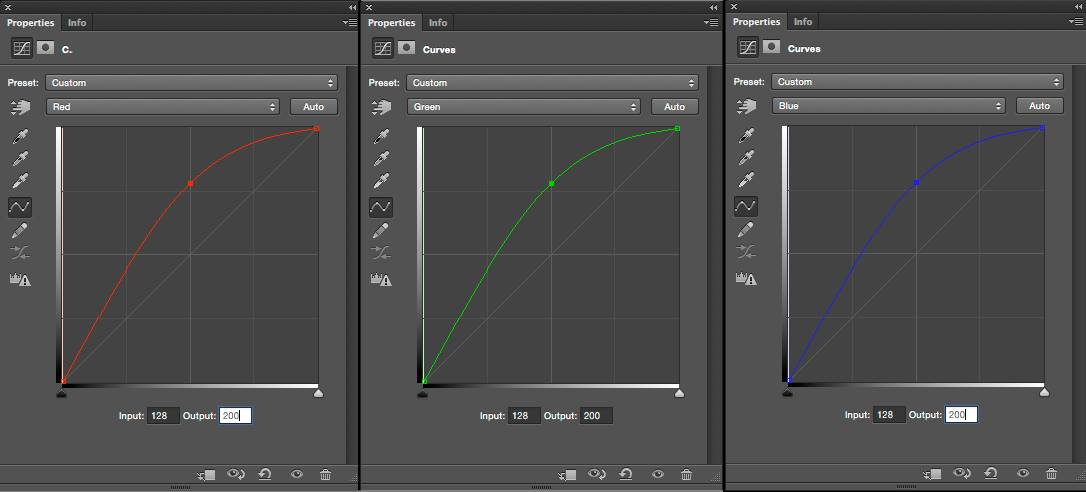Select the on-image adjustment hand tool in the Blue panel
The height and width of the screenshot is (492, 1086).
(x=747, y=106)
